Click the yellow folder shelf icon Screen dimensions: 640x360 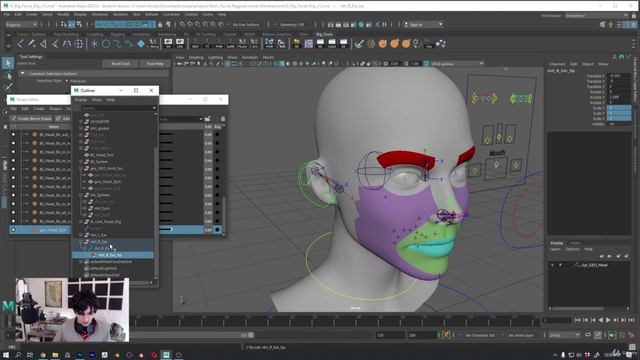point(297,43)
